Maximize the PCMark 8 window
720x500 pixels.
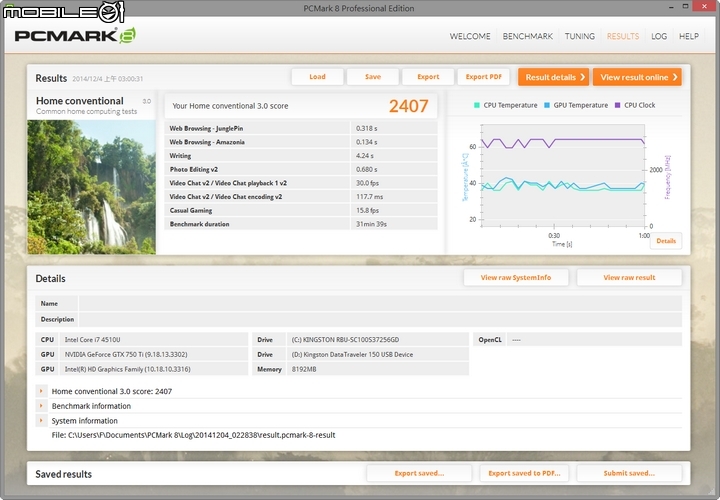[x=685, y=6]
